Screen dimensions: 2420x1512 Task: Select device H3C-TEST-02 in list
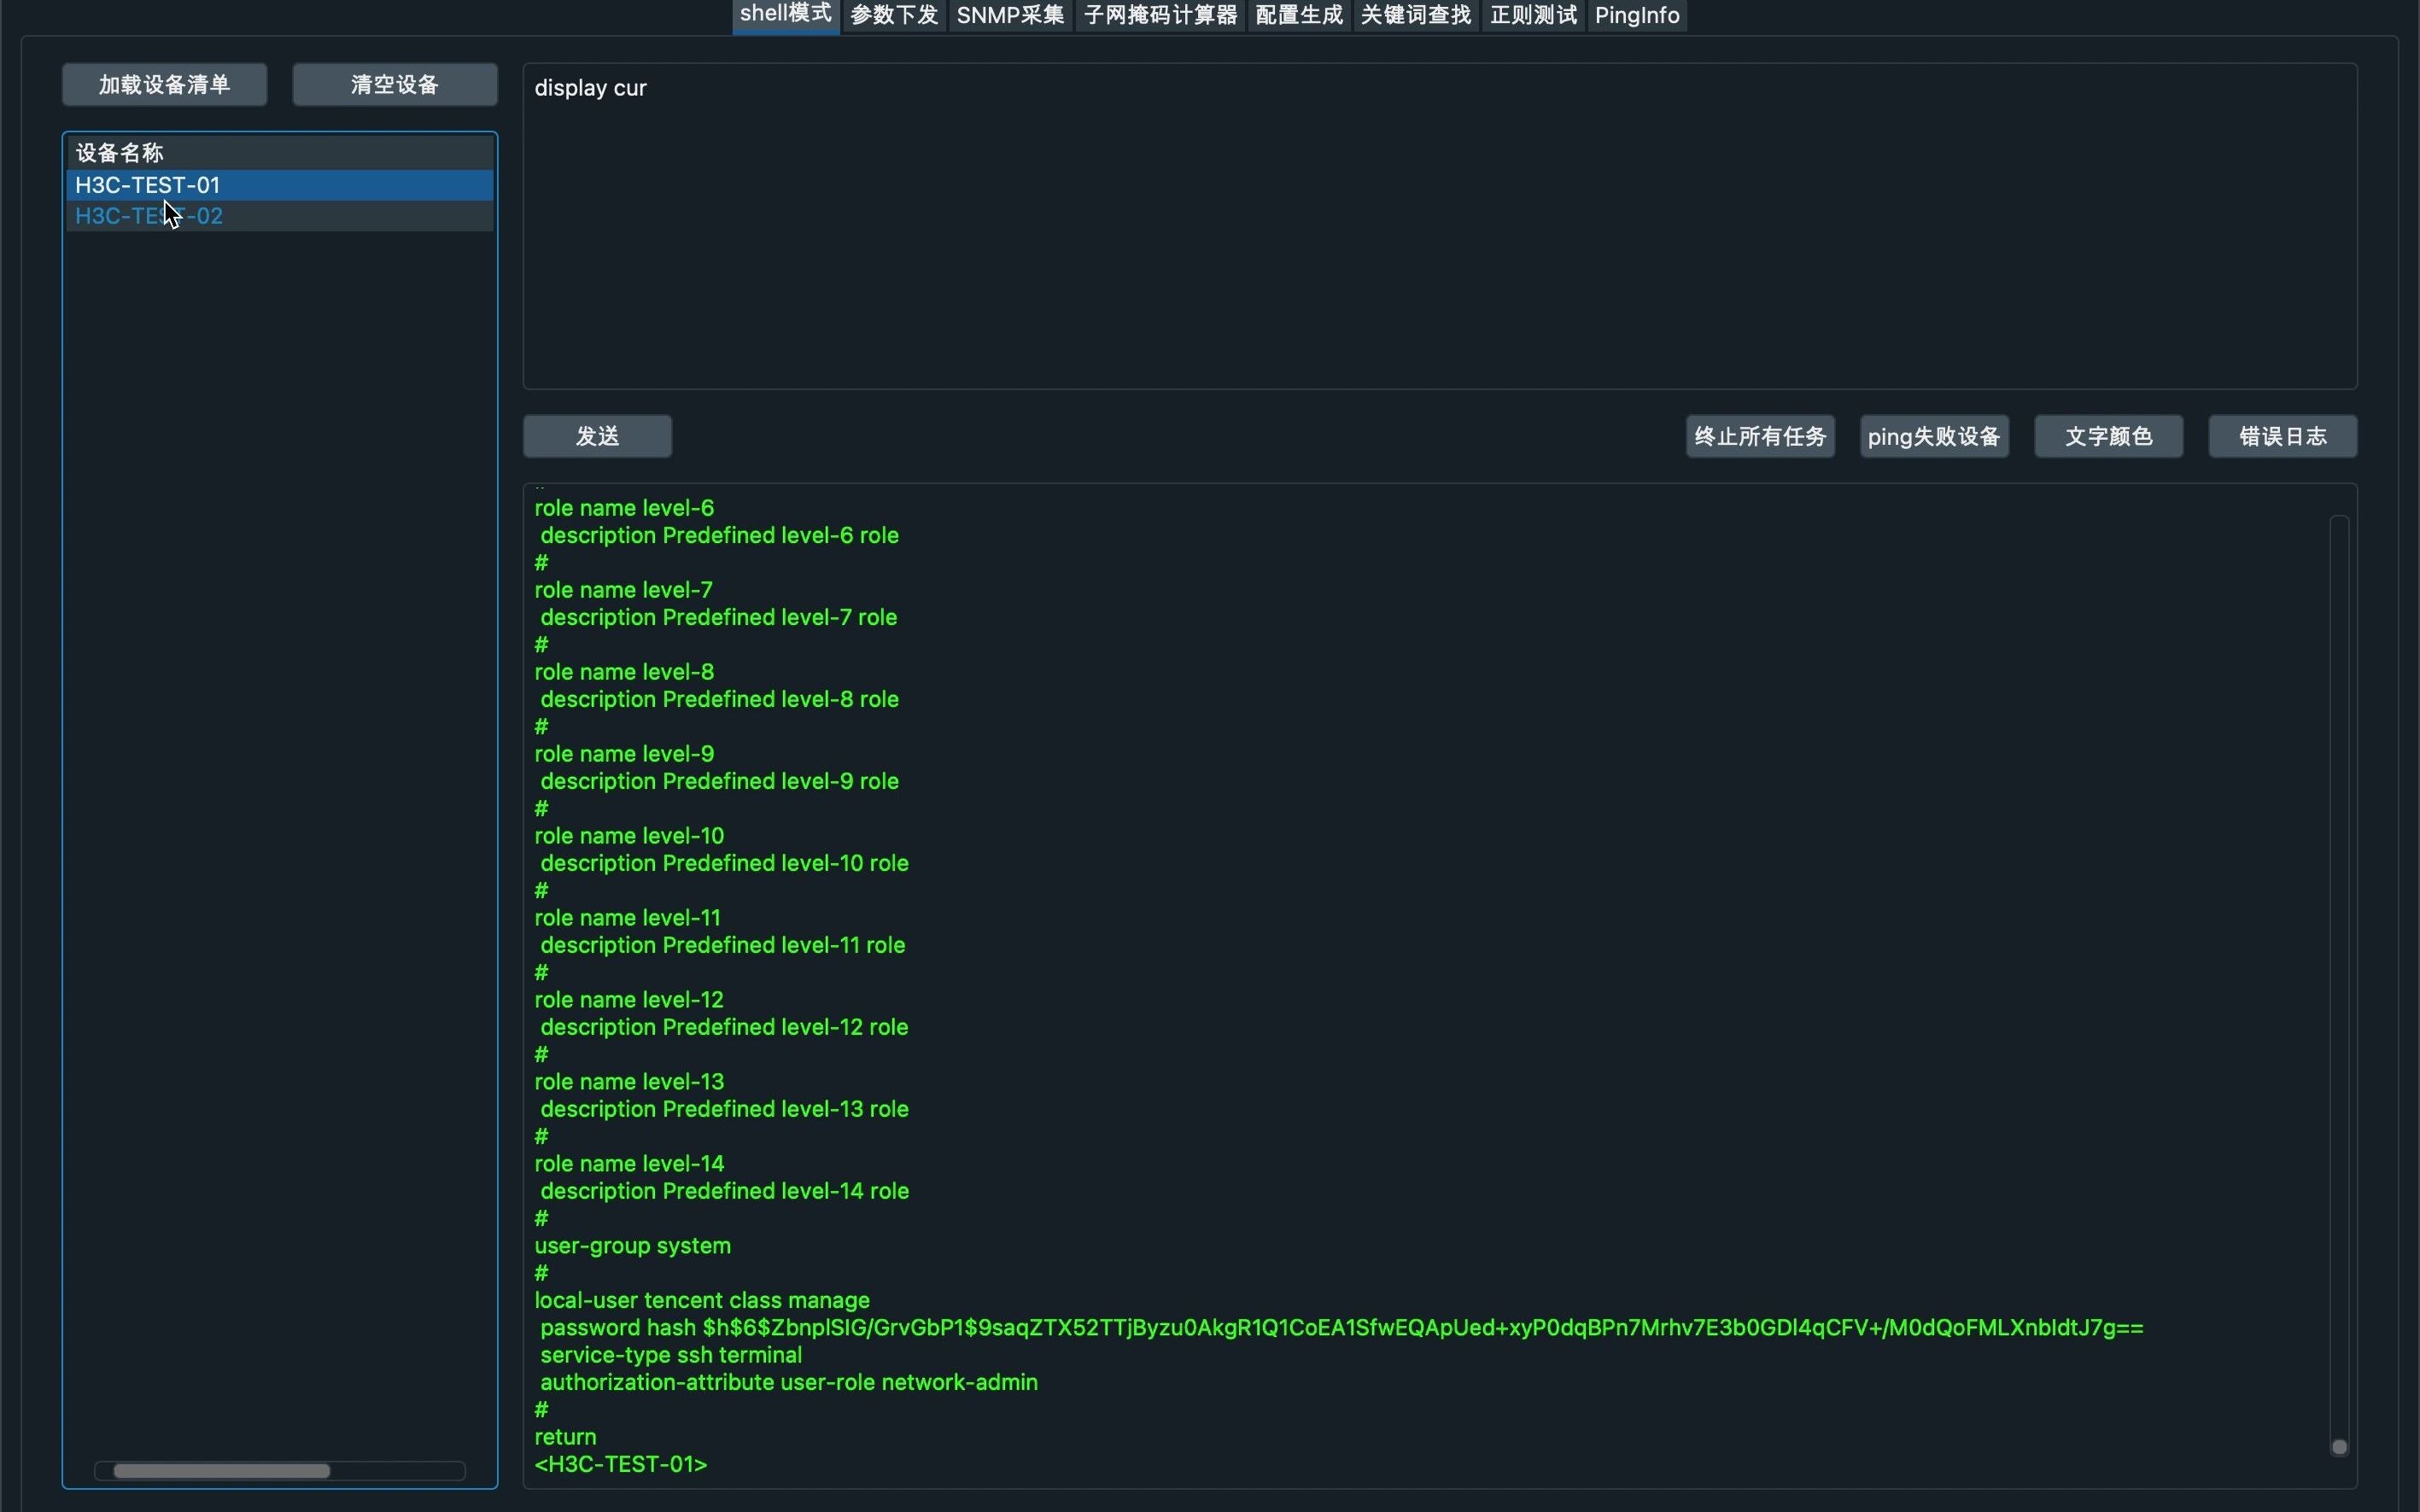(x=280, y=216)
